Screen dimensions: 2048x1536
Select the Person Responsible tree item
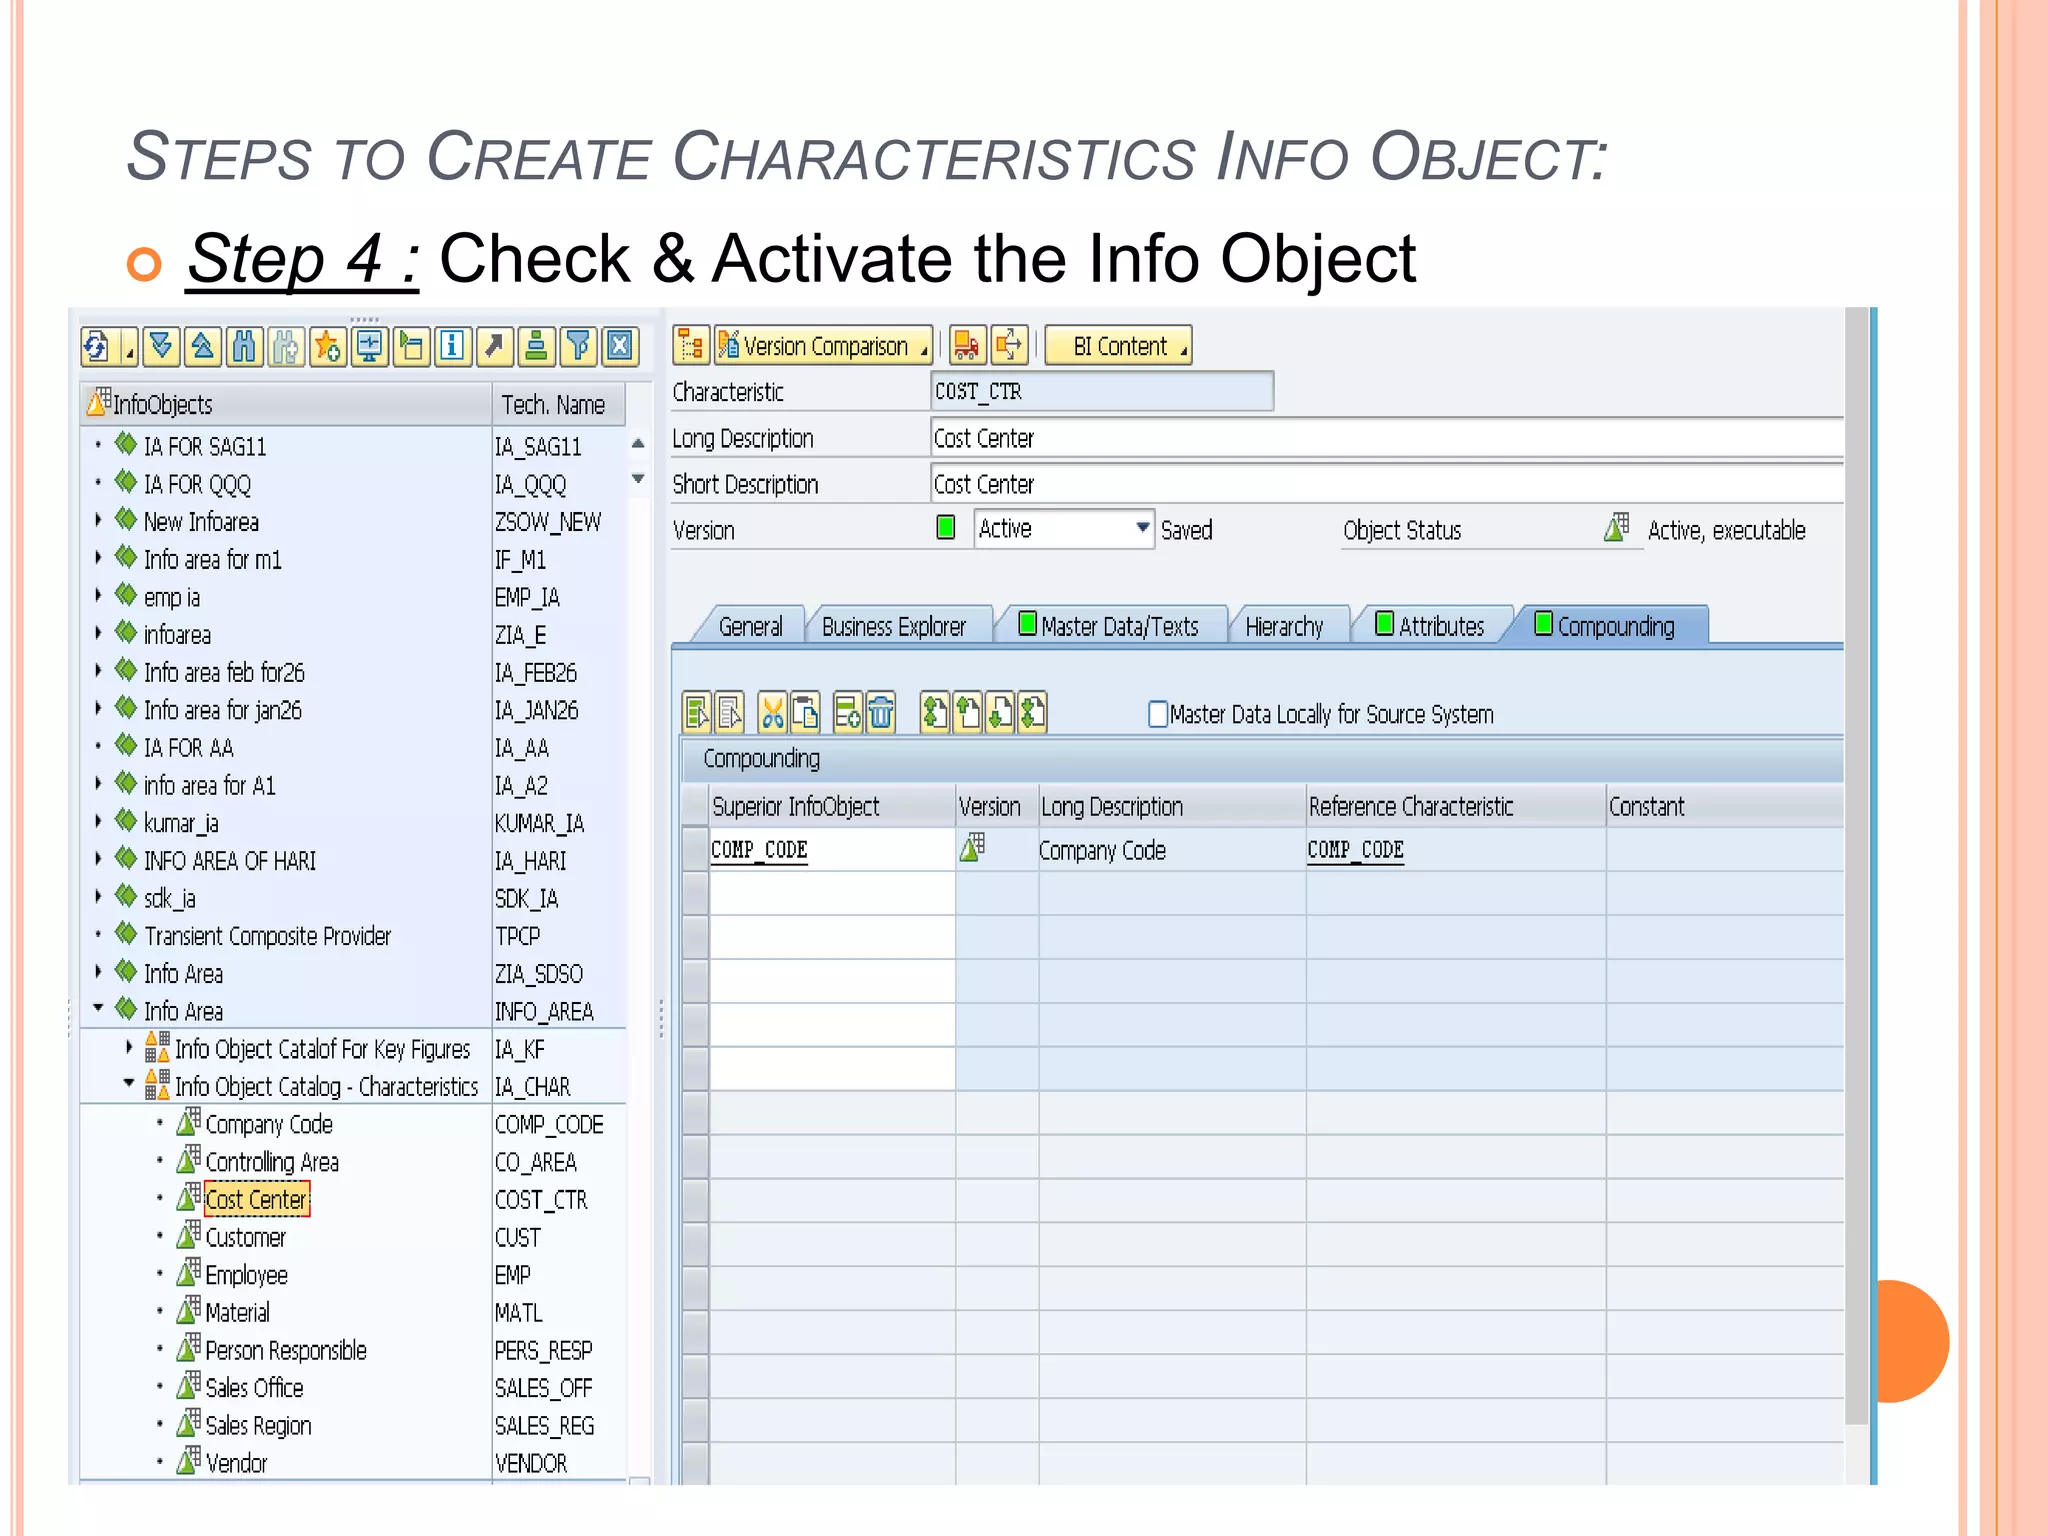[x=286, y=1350]
